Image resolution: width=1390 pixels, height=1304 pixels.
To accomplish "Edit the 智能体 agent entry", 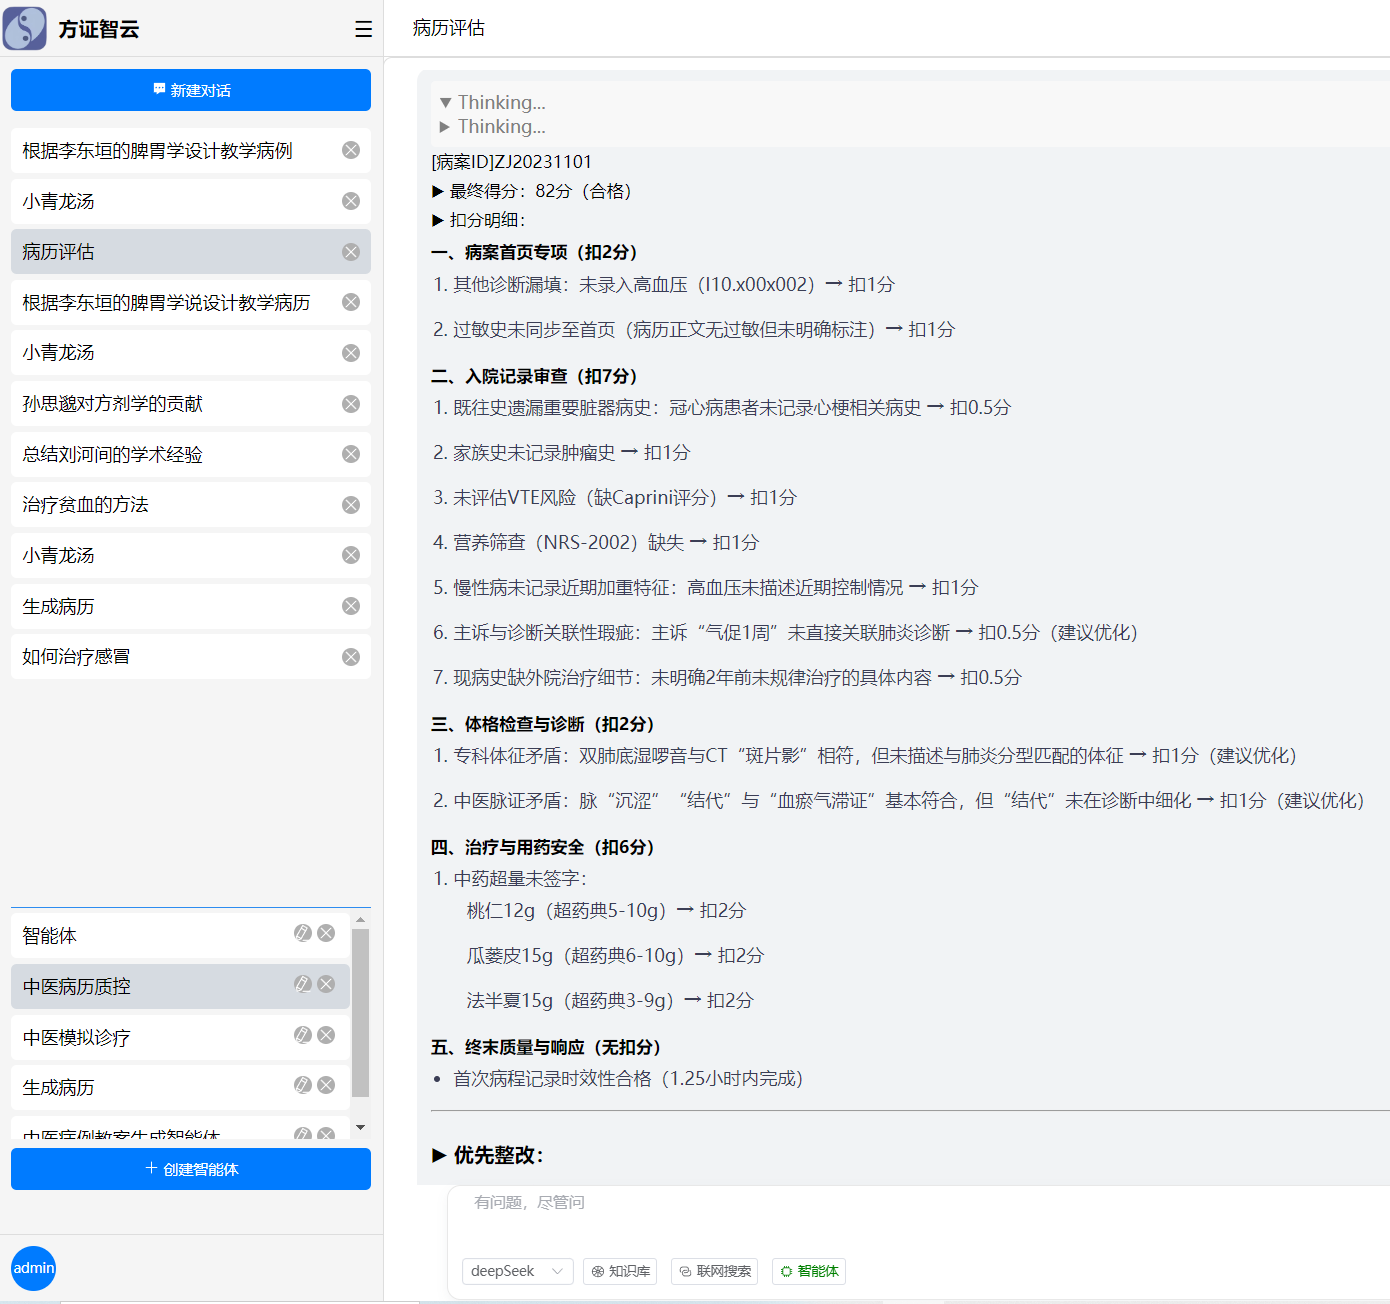I will (x=303, y=933).
